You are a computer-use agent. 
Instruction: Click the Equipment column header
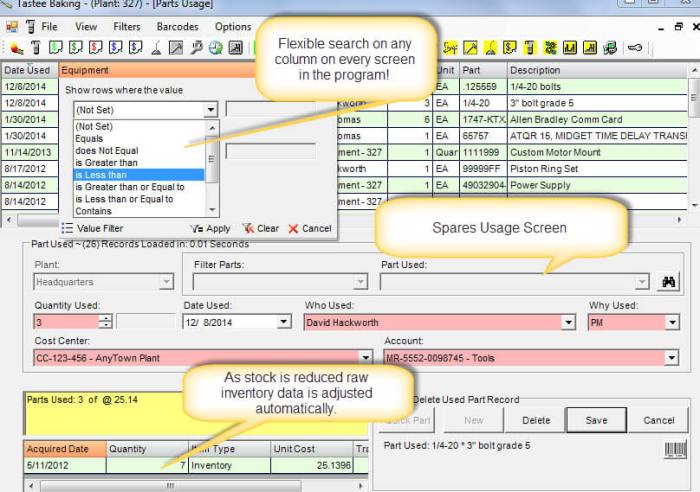click(x=158, y=70)
